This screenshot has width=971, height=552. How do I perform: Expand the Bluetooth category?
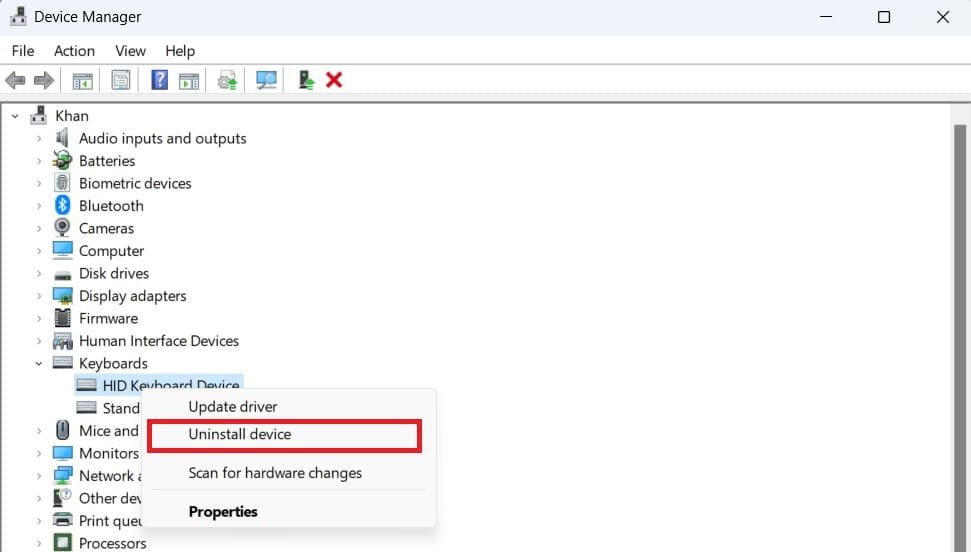(x=39, y=206)
